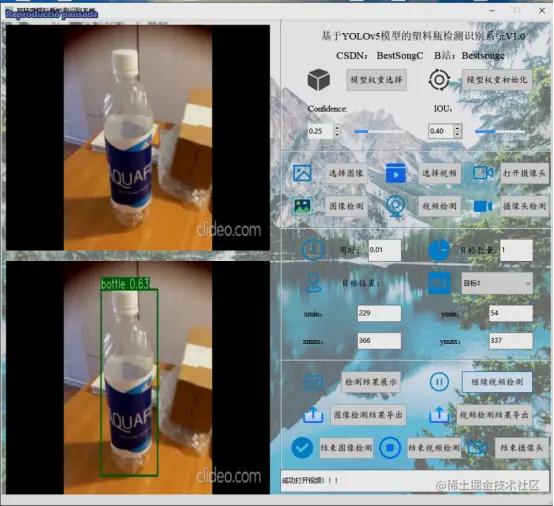Click 继续视频检测 button

[x=497, y=382]
